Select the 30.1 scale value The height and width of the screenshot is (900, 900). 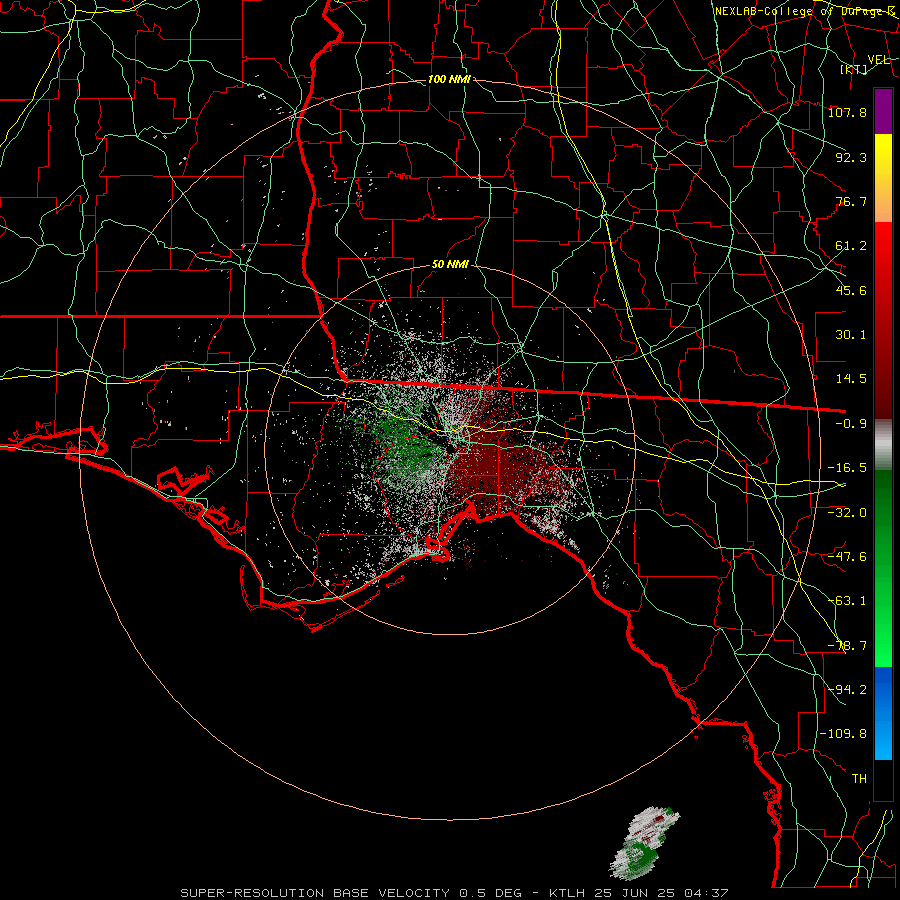(851, 335)
